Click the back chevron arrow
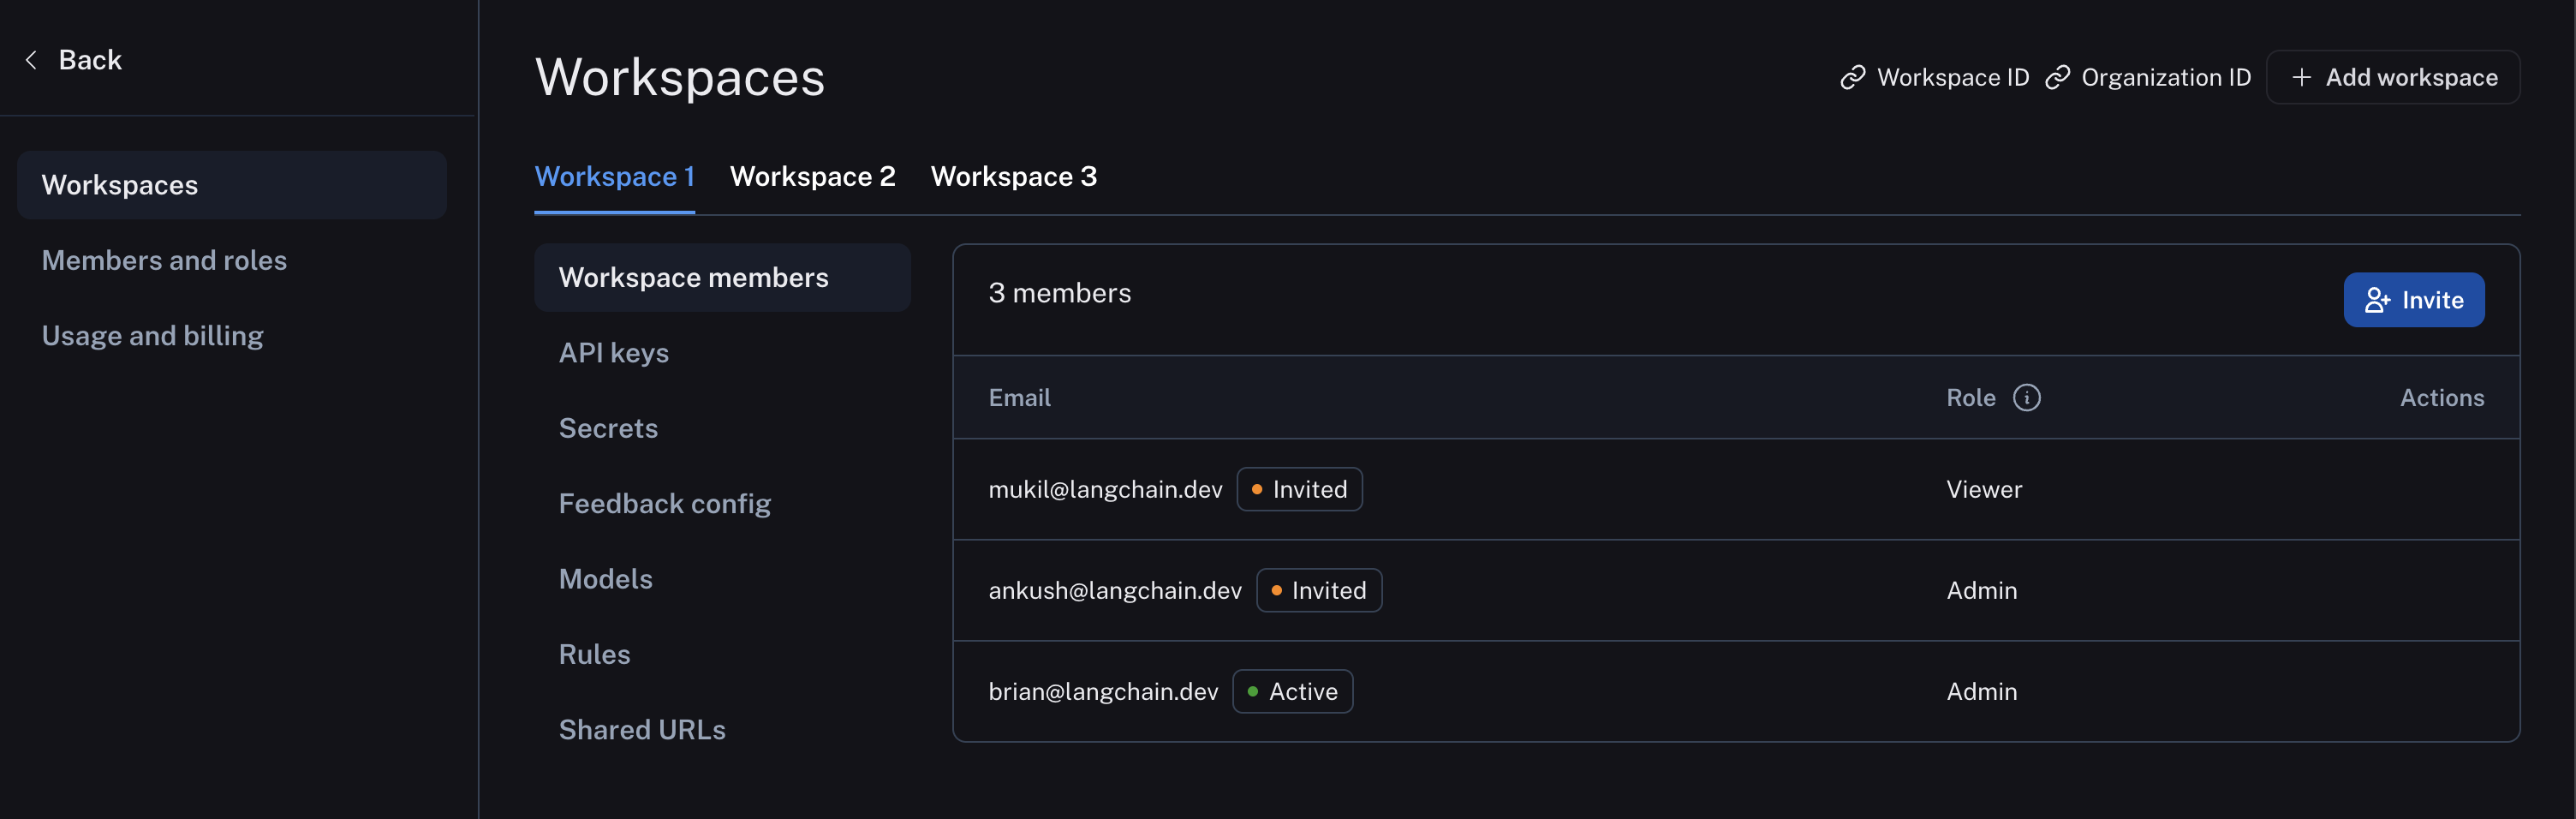The image size is (2576, 819). [31, 59]
